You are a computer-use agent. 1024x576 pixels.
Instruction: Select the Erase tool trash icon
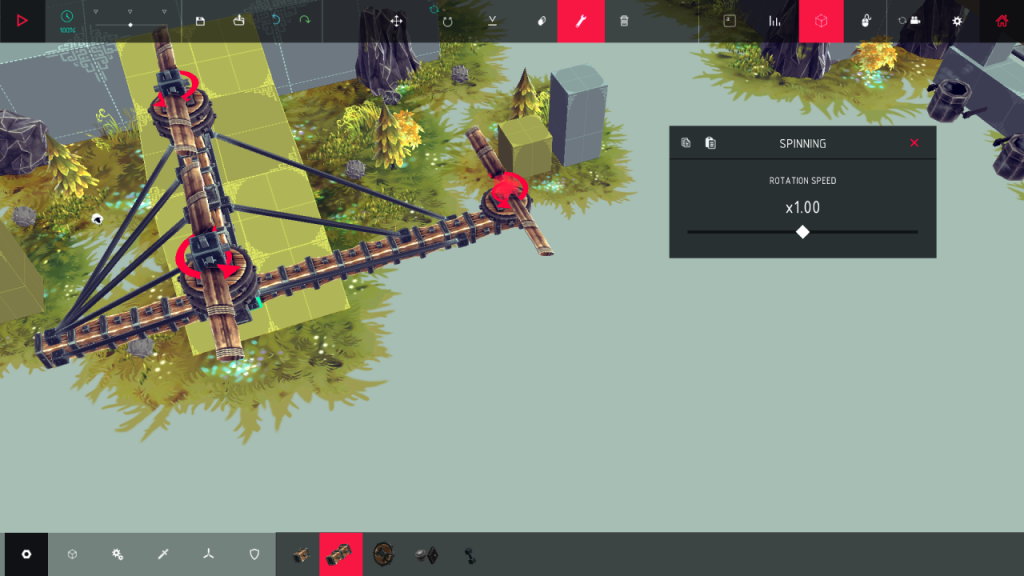coord(623,20)
